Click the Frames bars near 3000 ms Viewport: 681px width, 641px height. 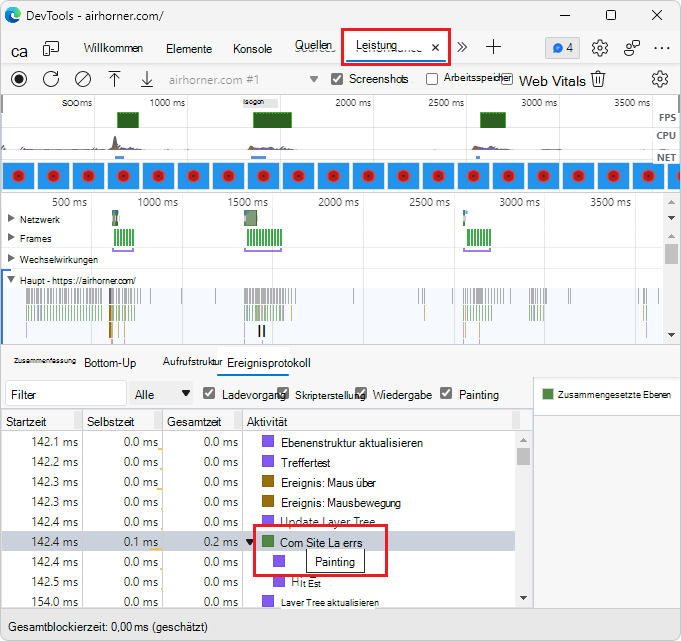click(479, 238)
